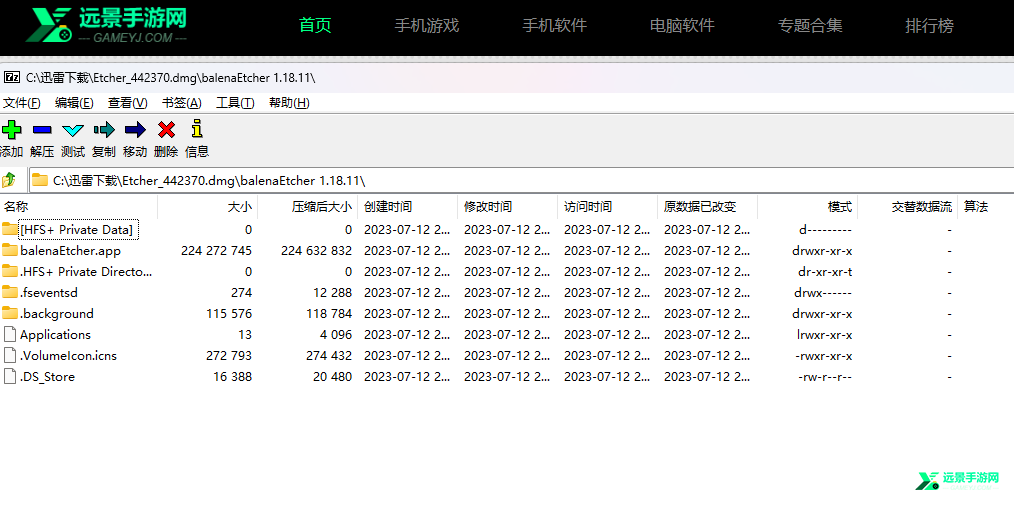Click packed size value 274 432
This screenshot has width=1014, height=506.
329,356
